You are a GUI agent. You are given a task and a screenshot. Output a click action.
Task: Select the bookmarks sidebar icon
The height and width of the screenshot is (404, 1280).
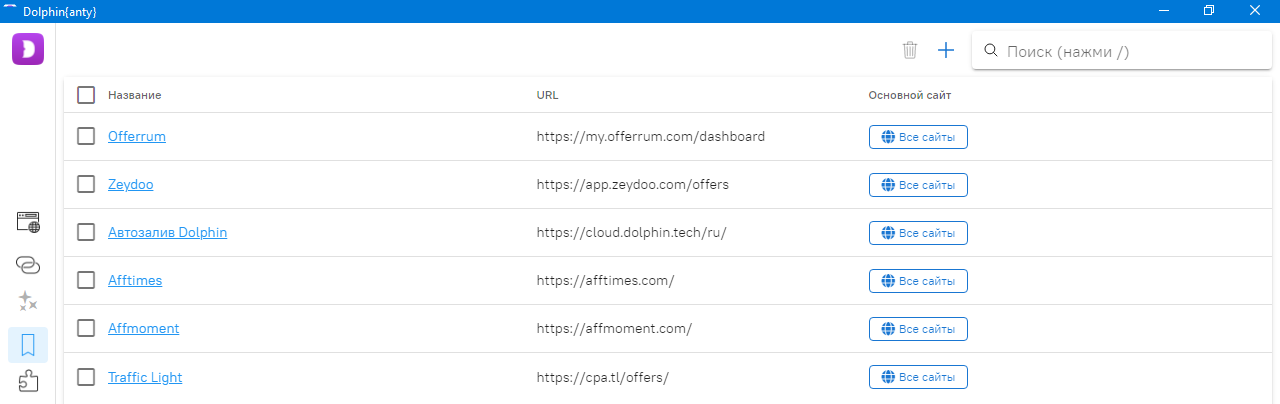coord(28,345)
